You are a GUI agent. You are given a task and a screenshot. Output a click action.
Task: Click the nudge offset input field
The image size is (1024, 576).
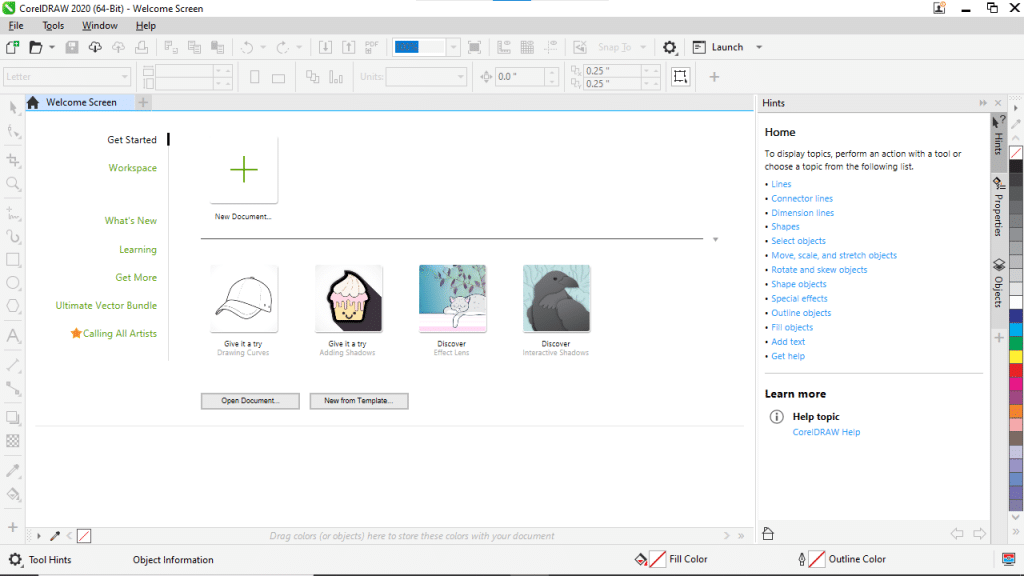pos(520,76)
